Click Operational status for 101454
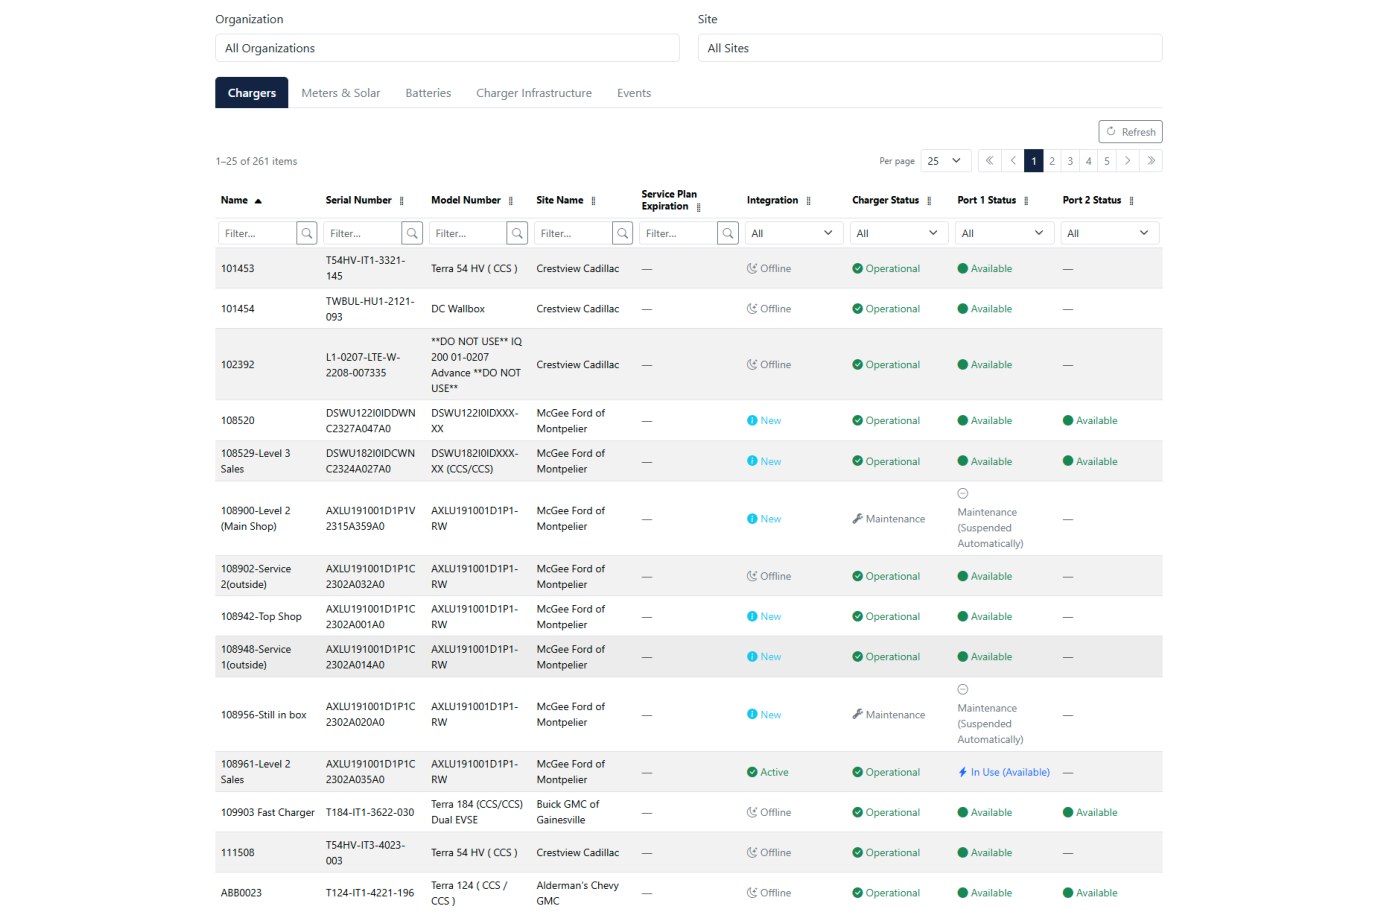 click(886, 309)
